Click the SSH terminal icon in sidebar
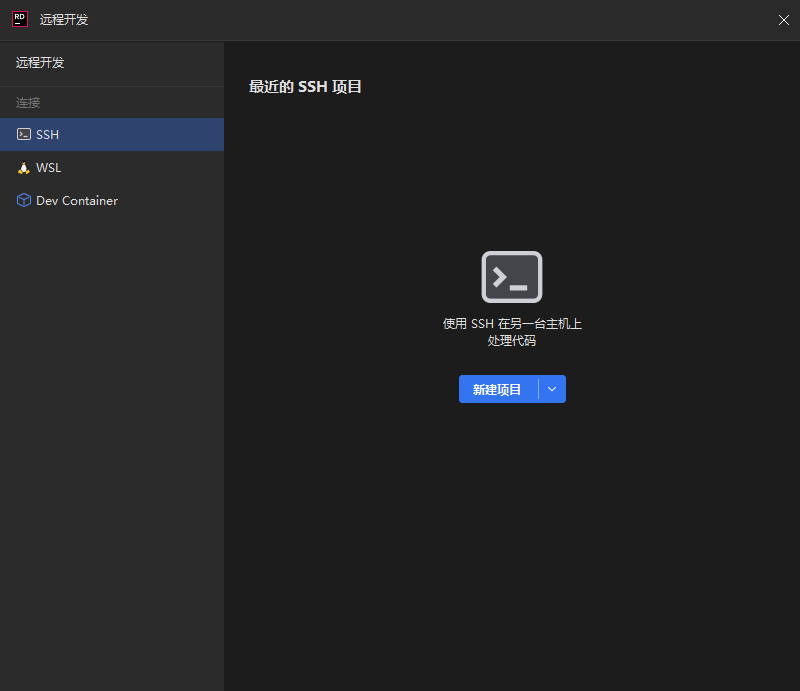 click(24, 134)
